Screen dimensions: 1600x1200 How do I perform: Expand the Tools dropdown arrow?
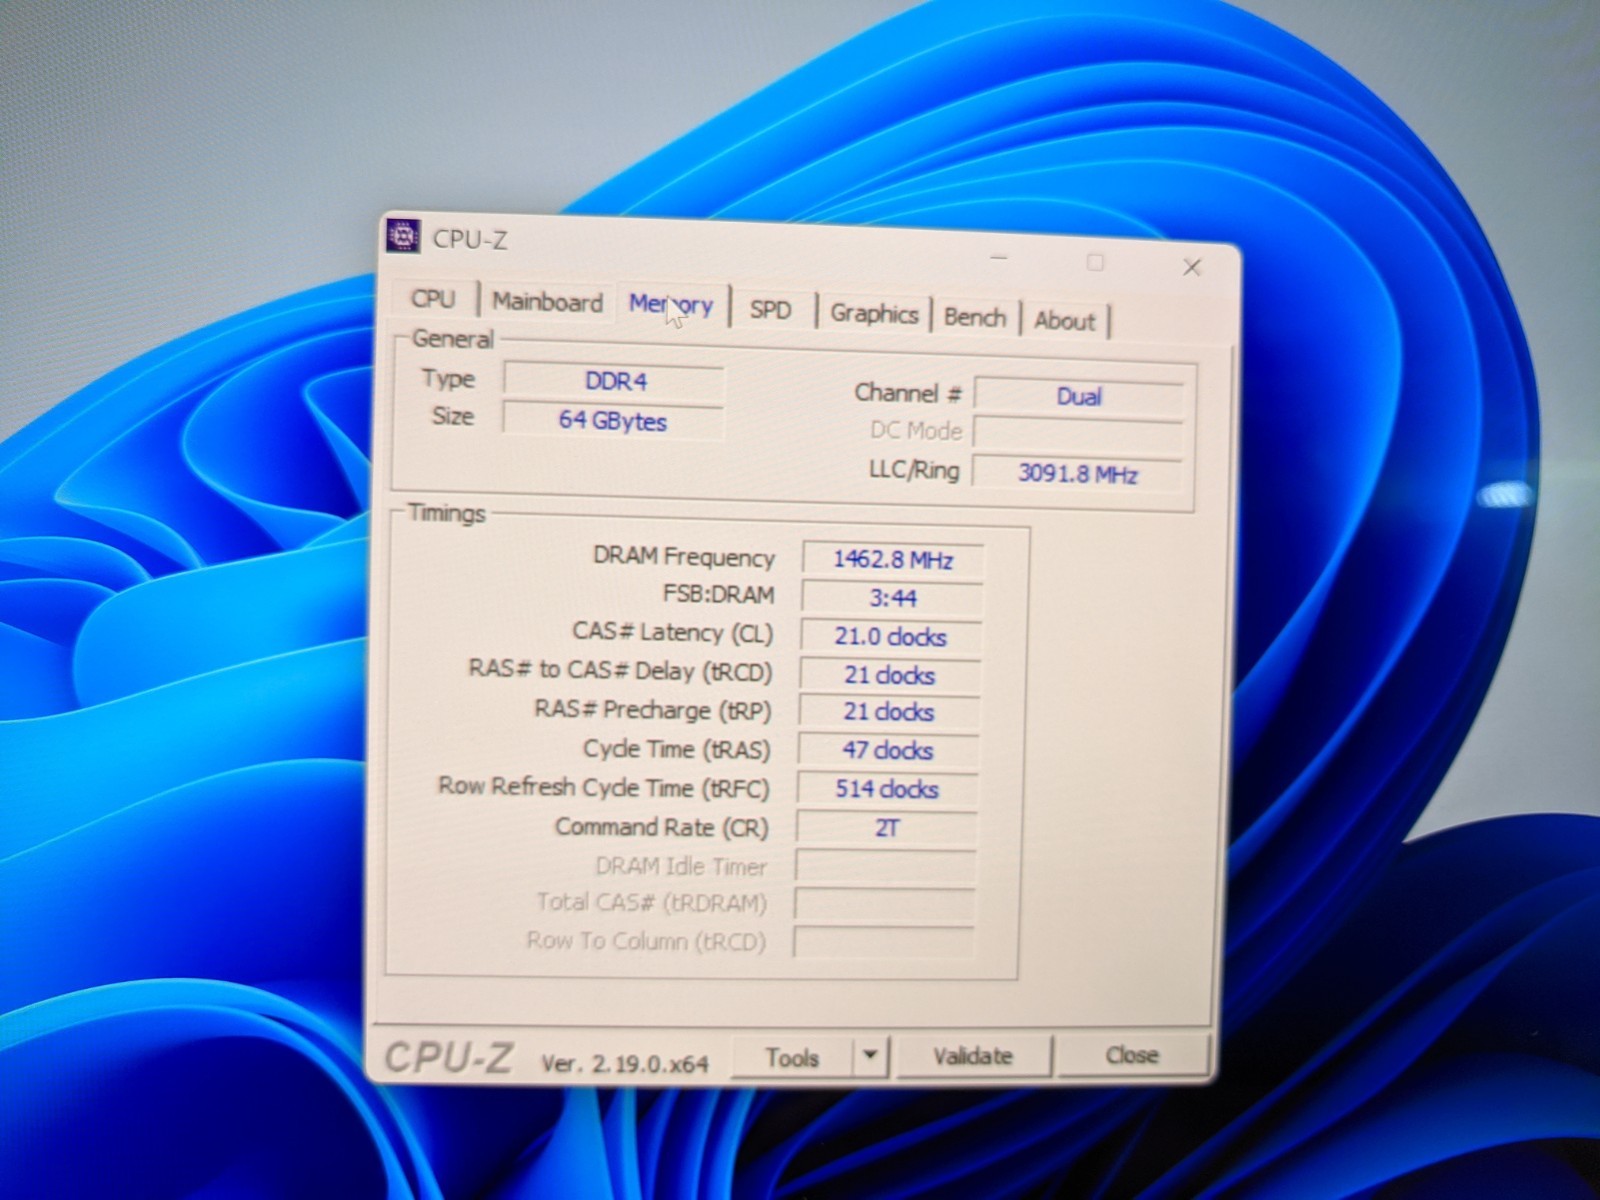[871, 1056]
